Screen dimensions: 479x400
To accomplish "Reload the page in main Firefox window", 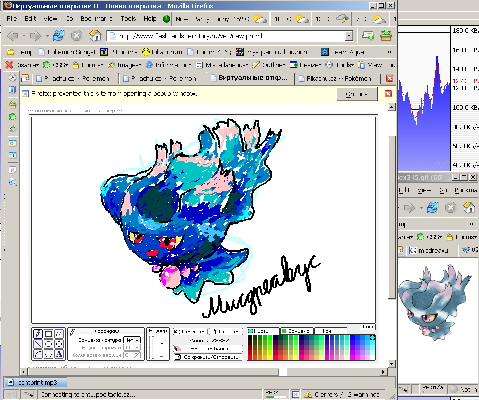I will click(x=58, y=36).
